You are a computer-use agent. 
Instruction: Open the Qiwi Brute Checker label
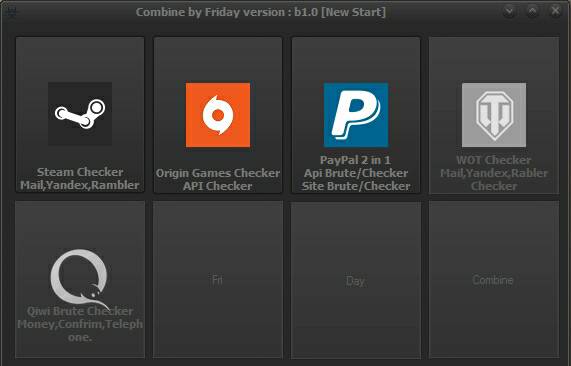click(80, 311)
